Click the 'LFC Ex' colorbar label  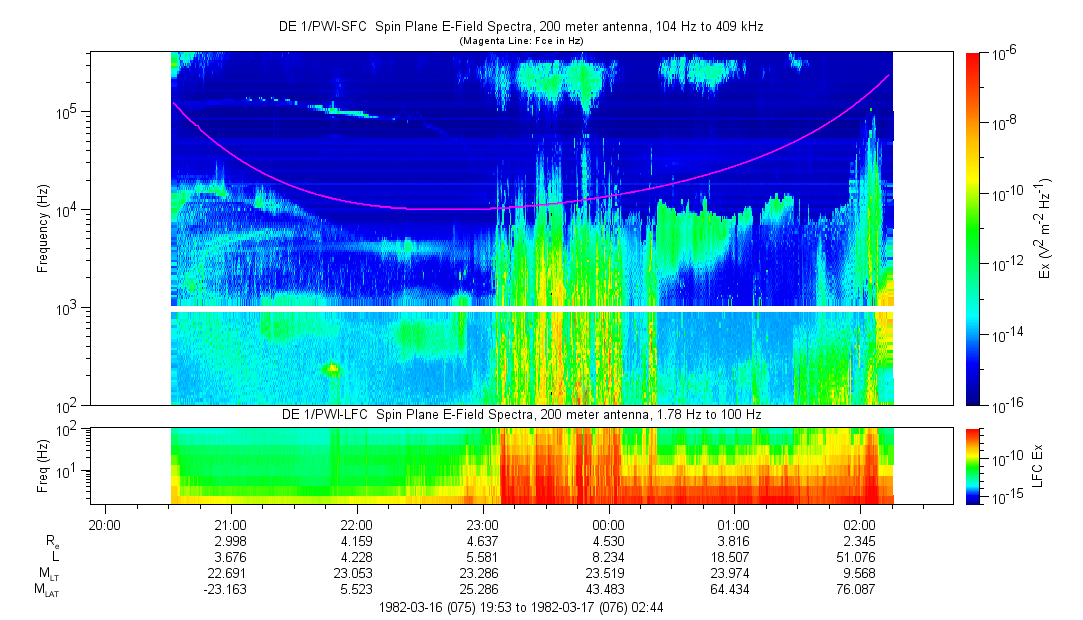(1039, 465)
